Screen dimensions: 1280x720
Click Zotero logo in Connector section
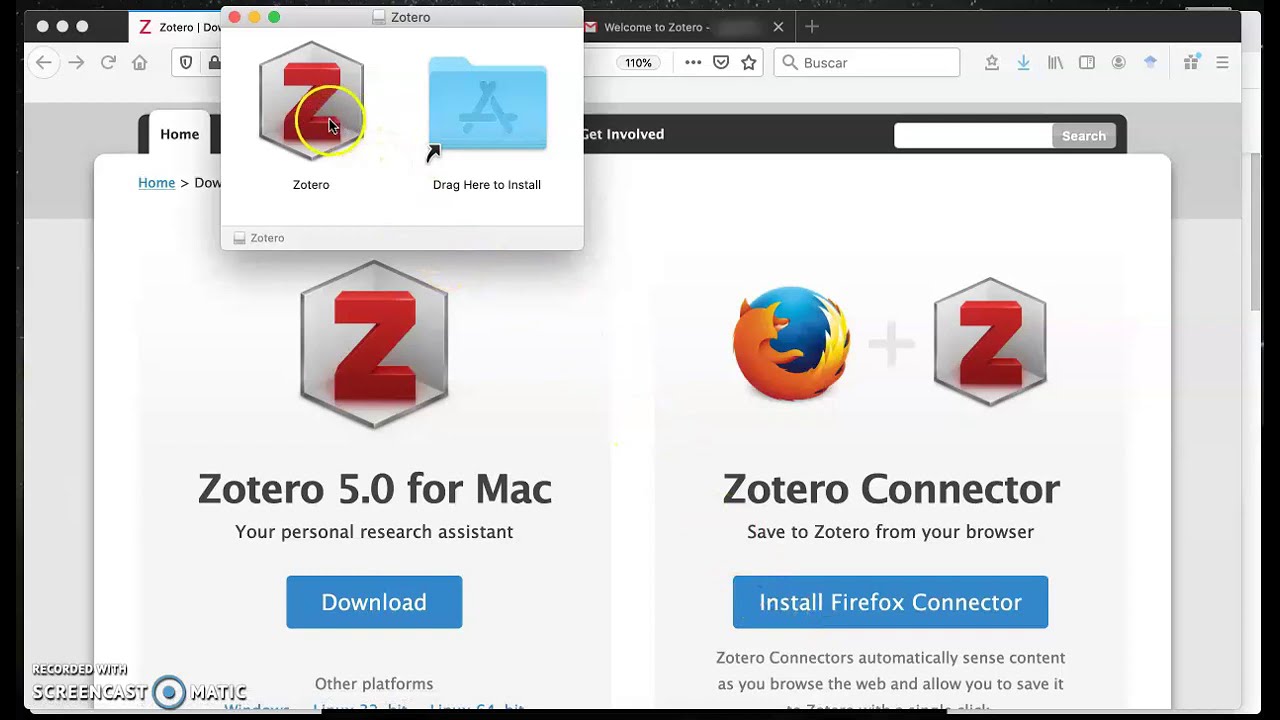coord(990,341)
